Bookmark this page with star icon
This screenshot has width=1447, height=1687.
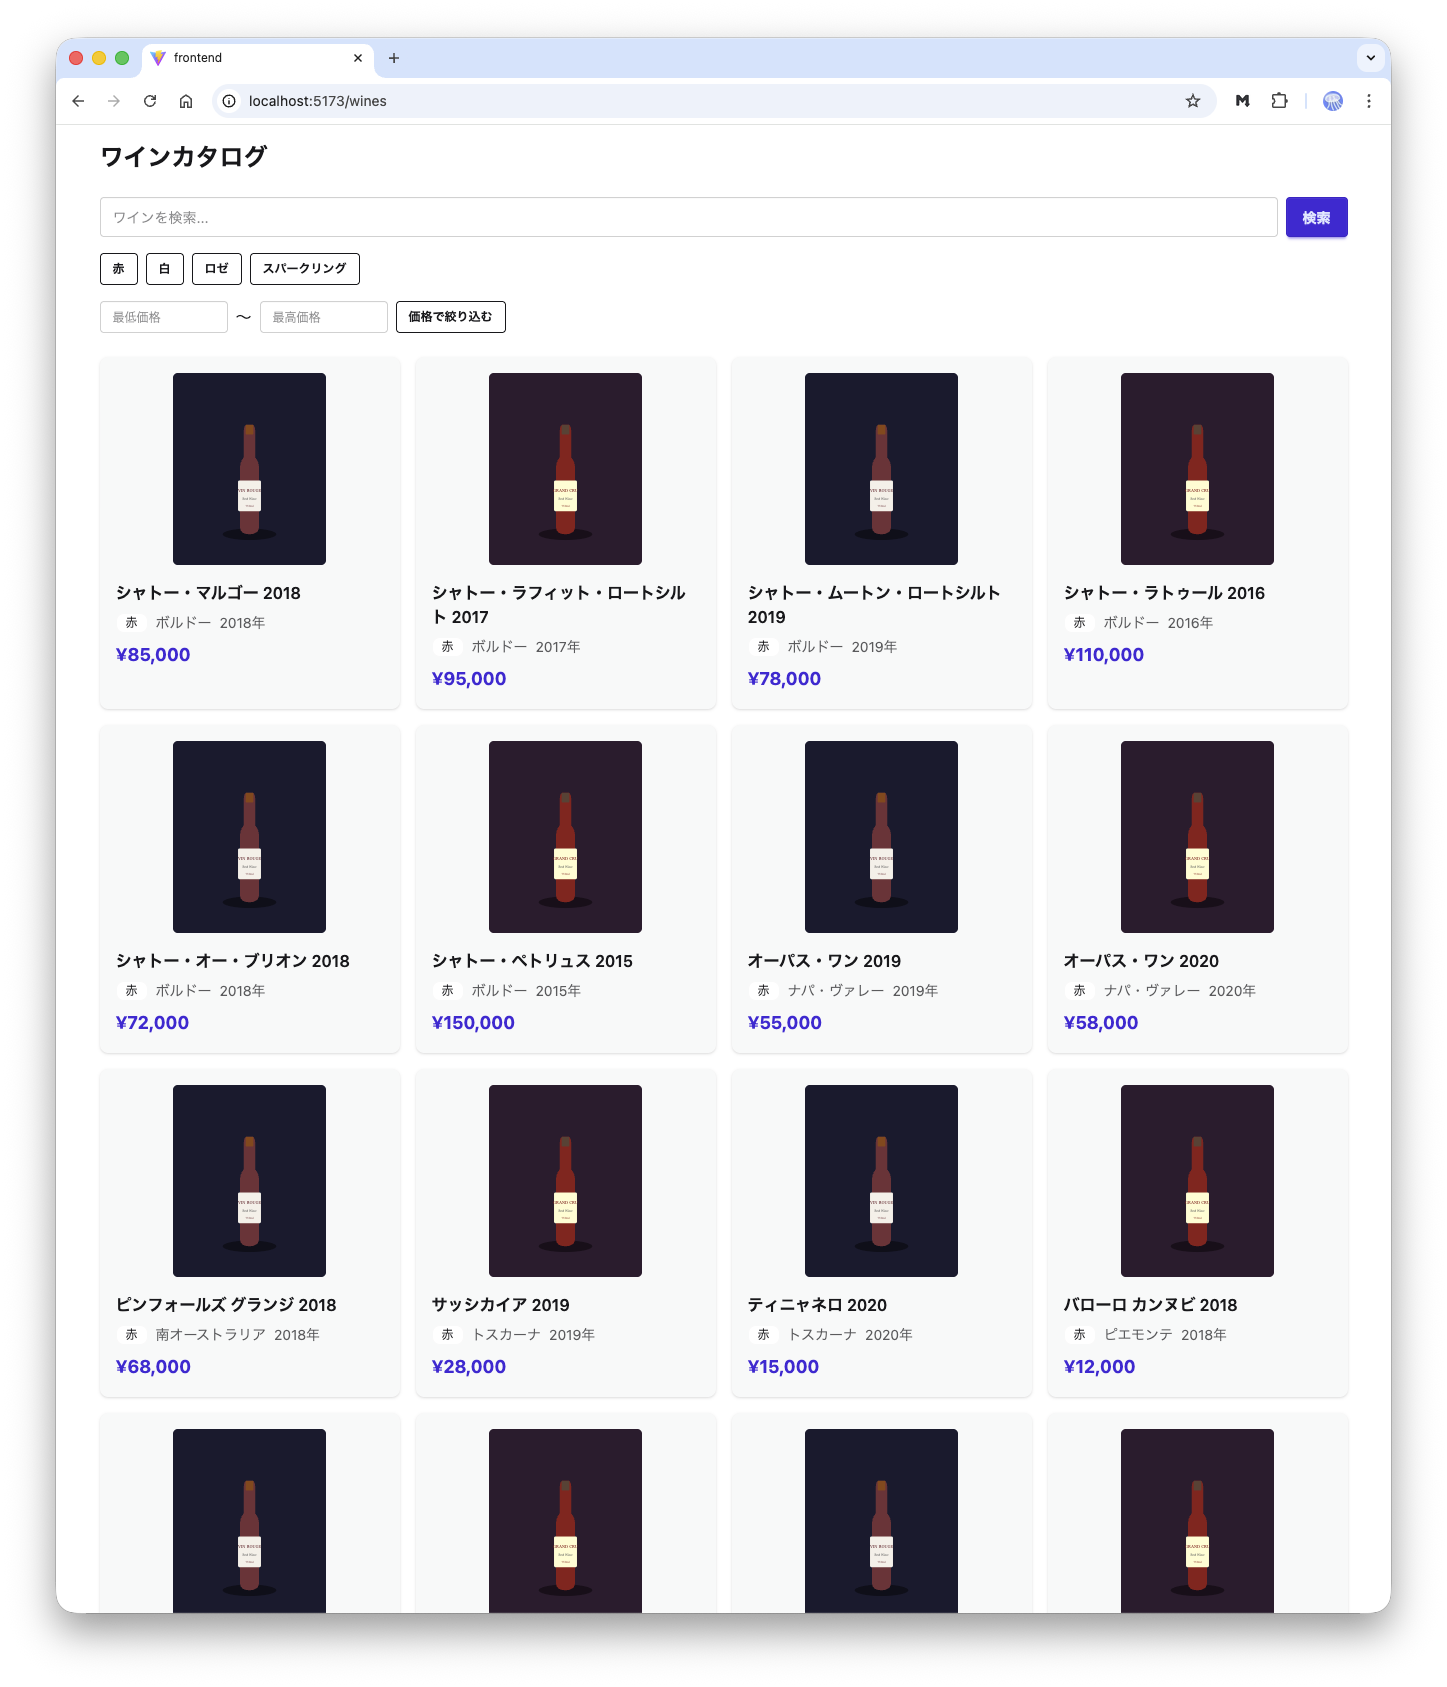point(1192,101)
